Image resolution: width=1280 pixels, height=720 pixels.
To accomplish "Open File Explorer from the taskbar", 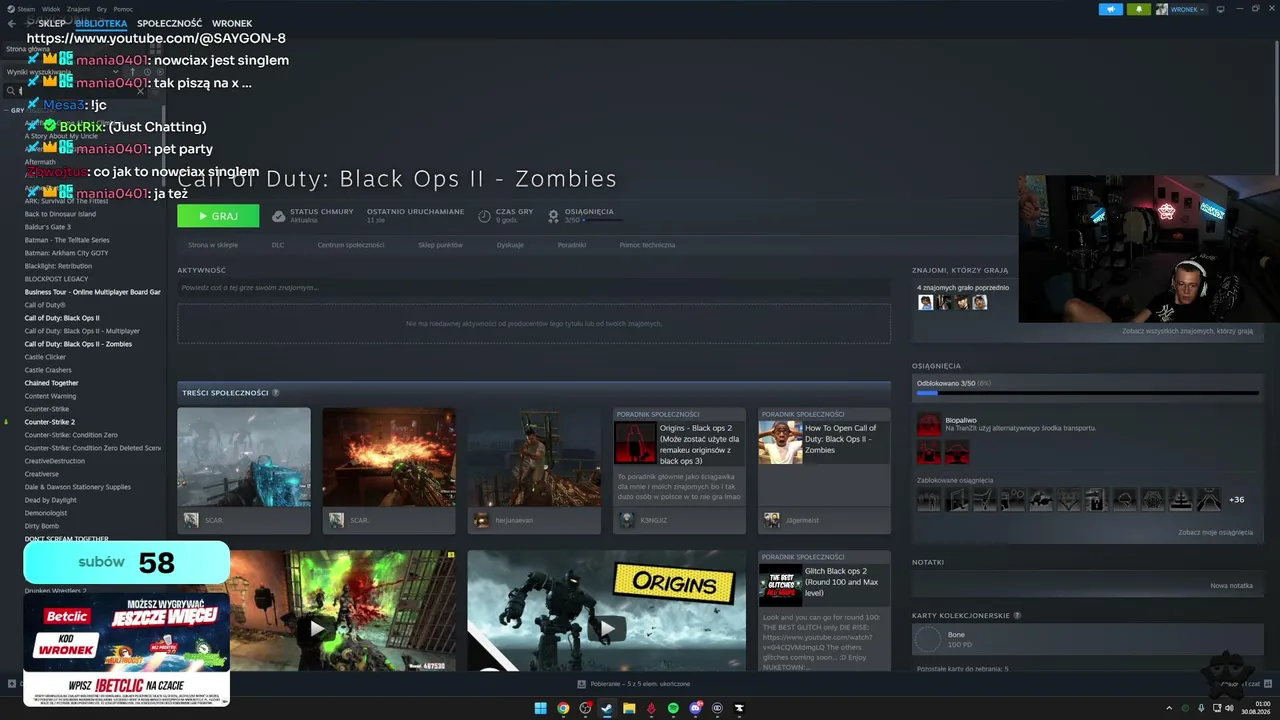I will (x=629, y=708).
